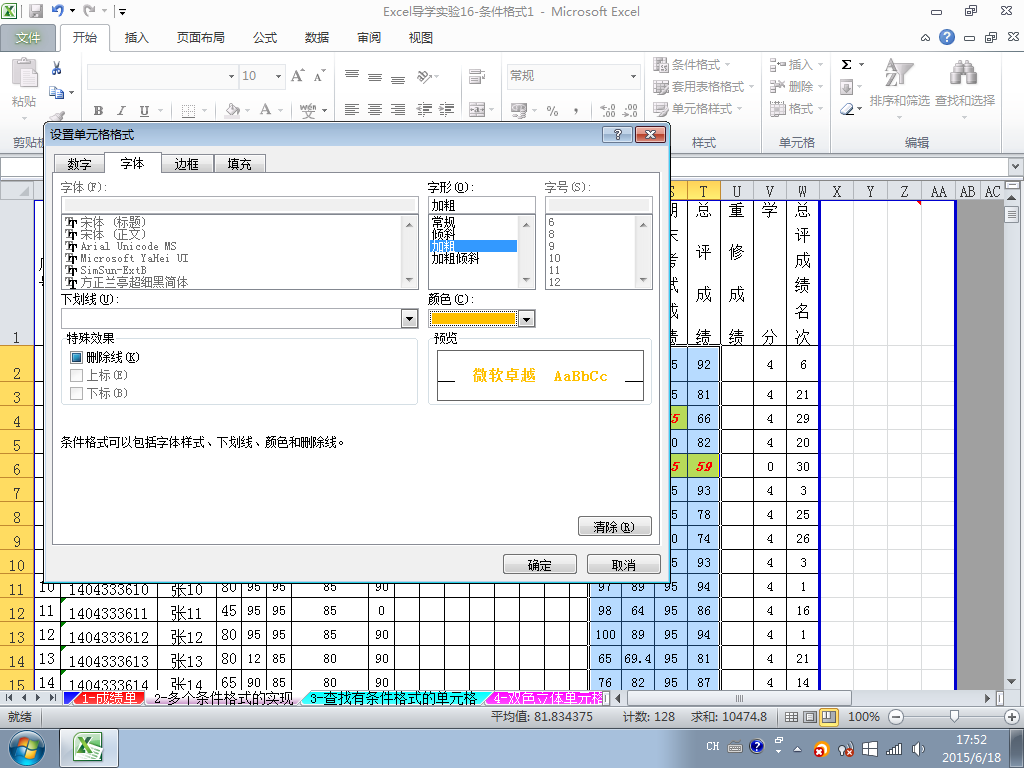Click the zoom slider handle in status bar
1024x768 pixels.
point(954,716)
